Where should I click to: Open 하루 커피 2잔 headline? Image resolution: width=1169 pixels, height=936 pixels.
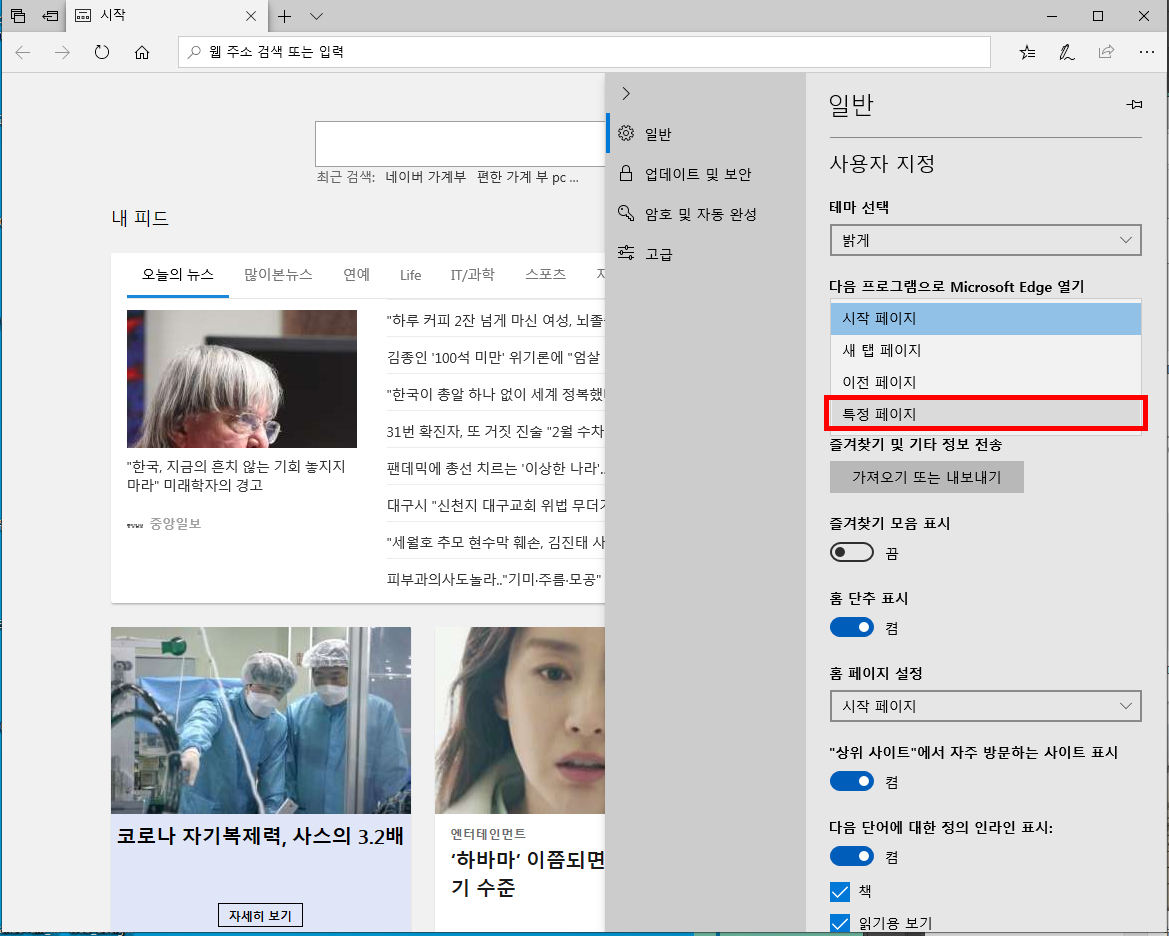[x=495, y=321]
